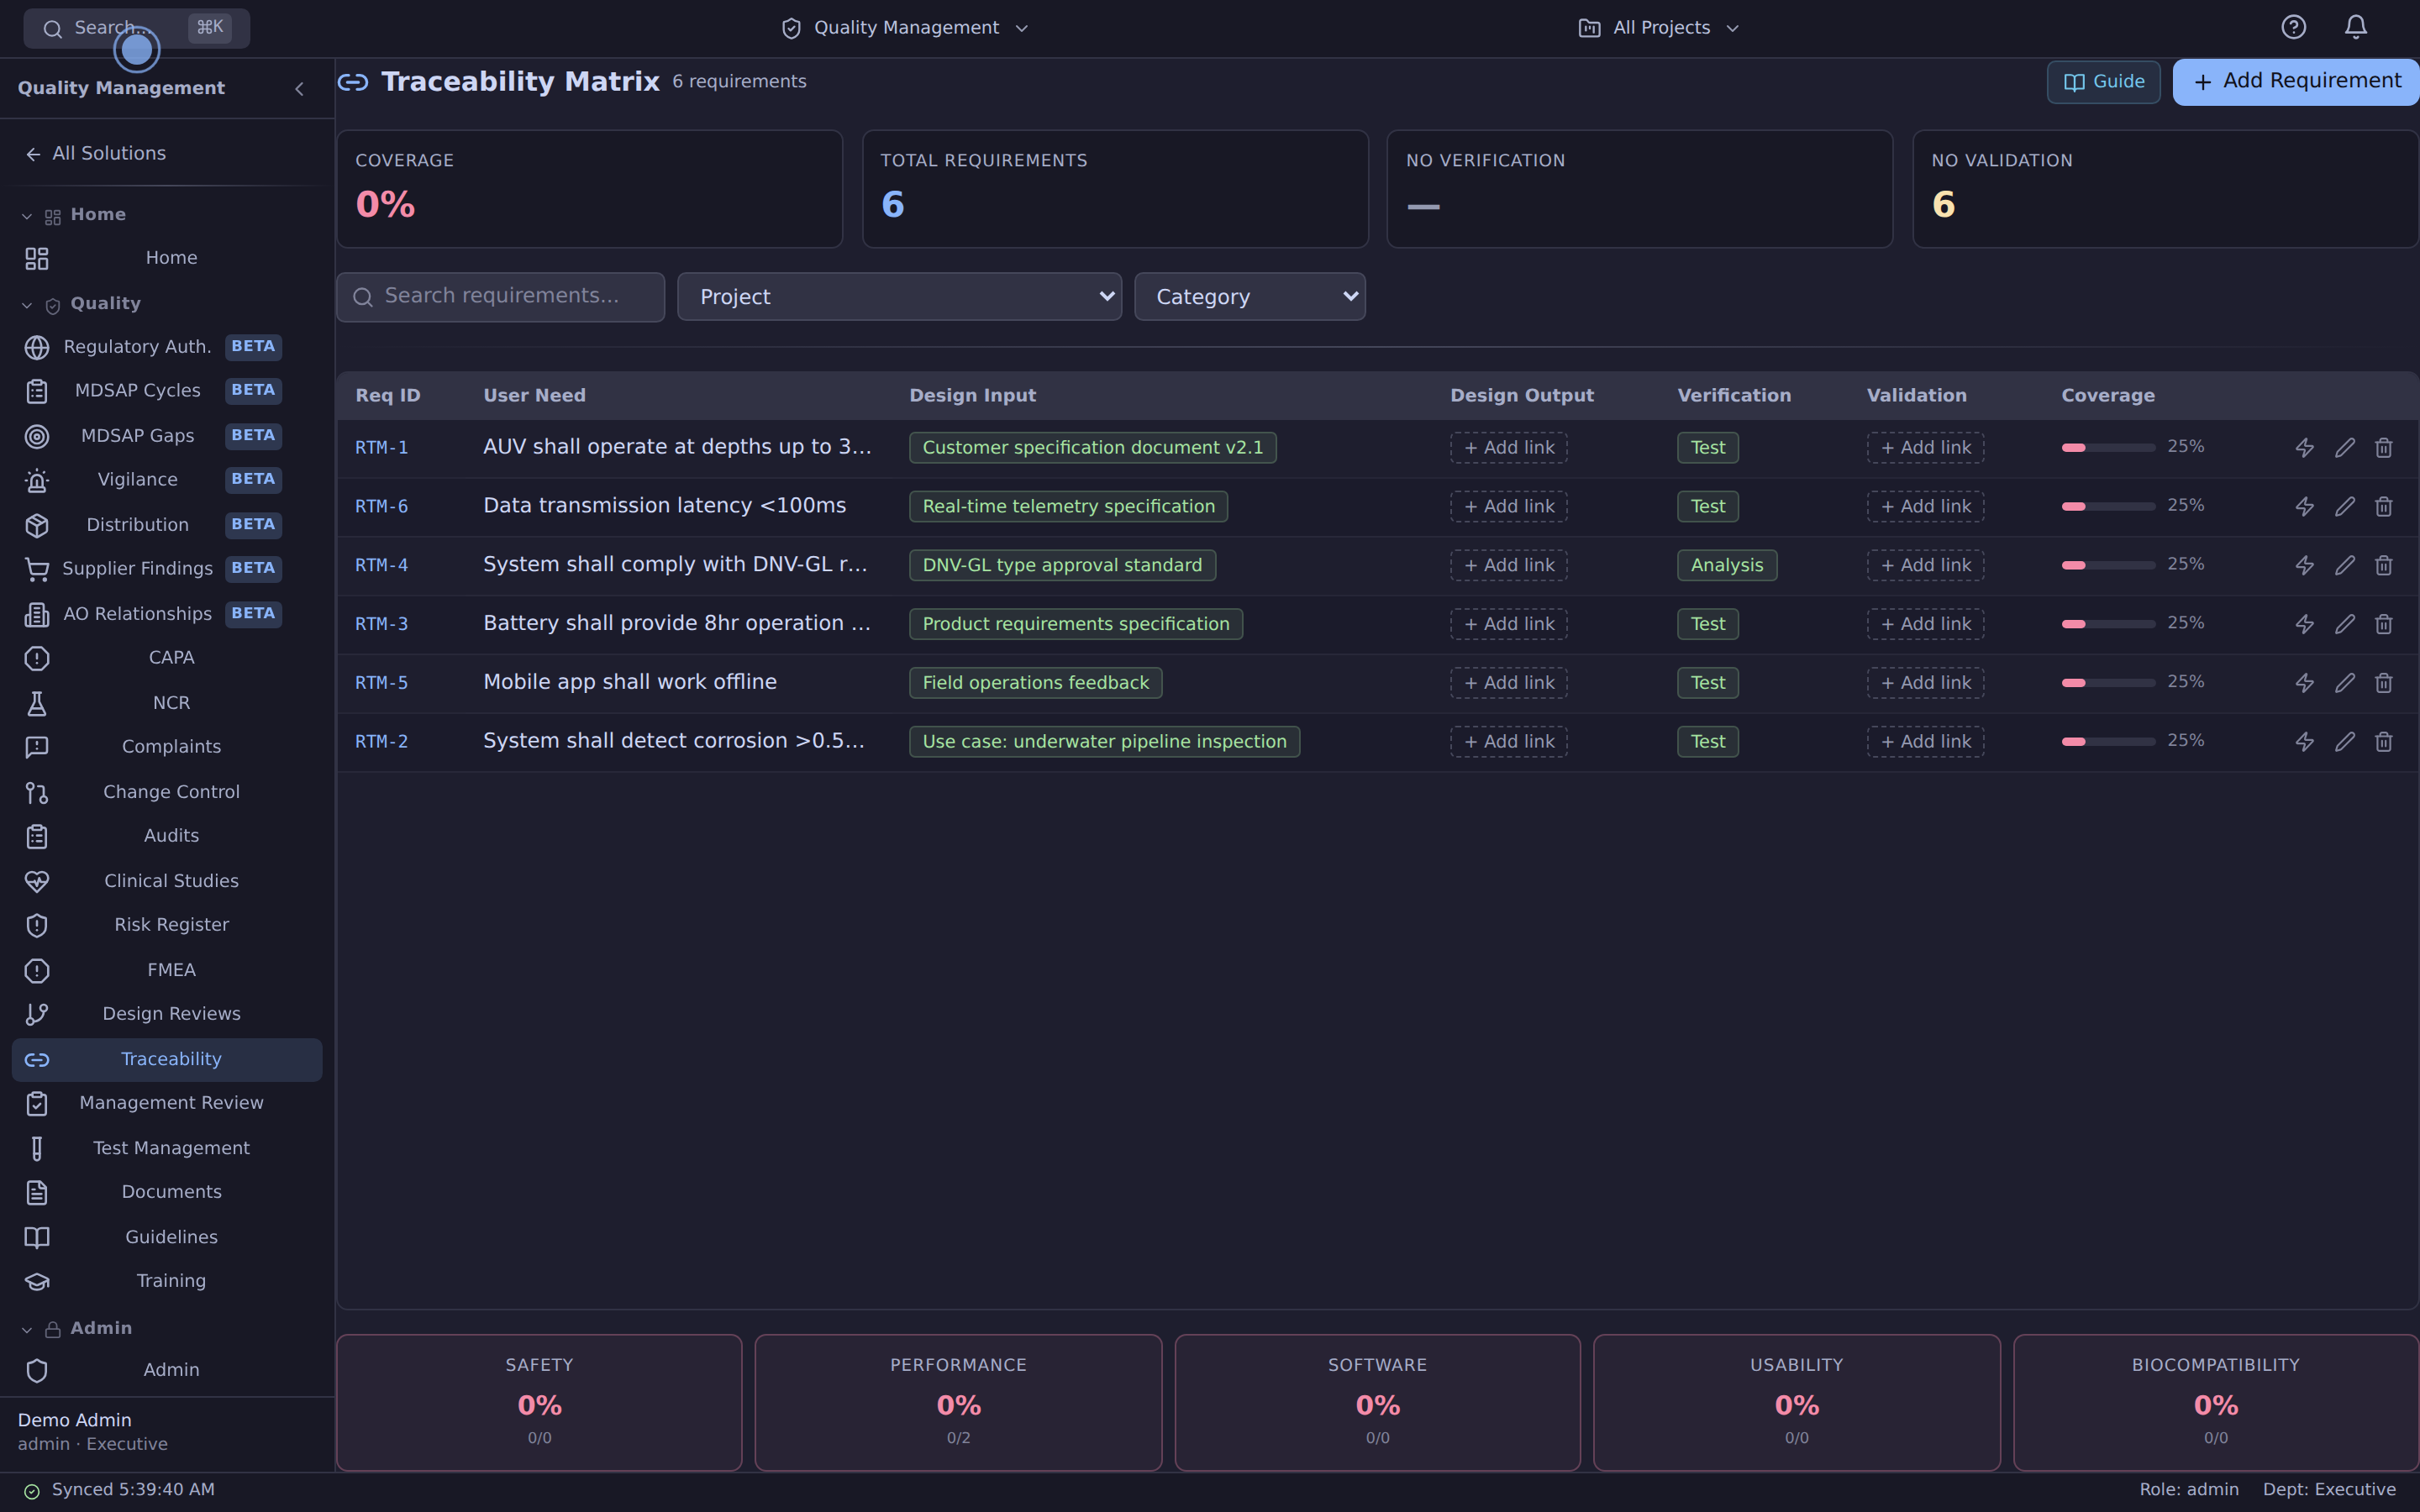Open the Guide button
The image size is (2420, 1512).
2103,82
